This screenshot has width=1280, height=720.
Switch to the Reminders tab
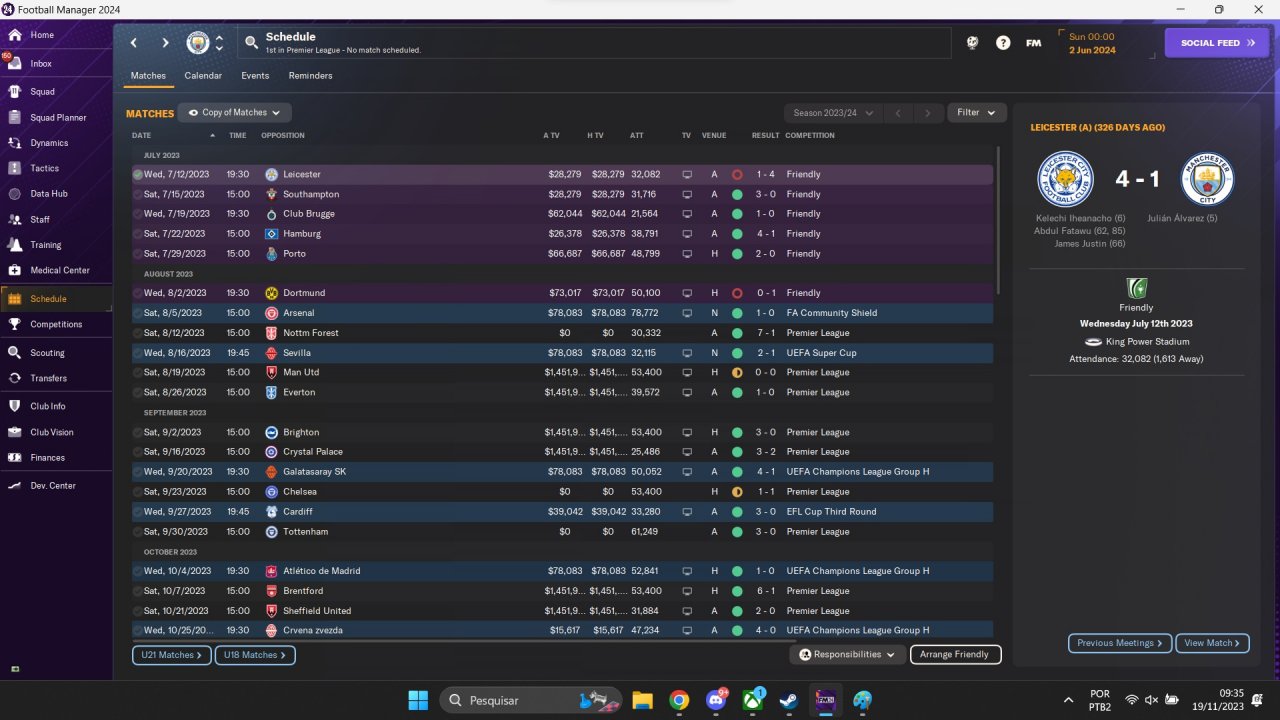[x=310, y=76]
